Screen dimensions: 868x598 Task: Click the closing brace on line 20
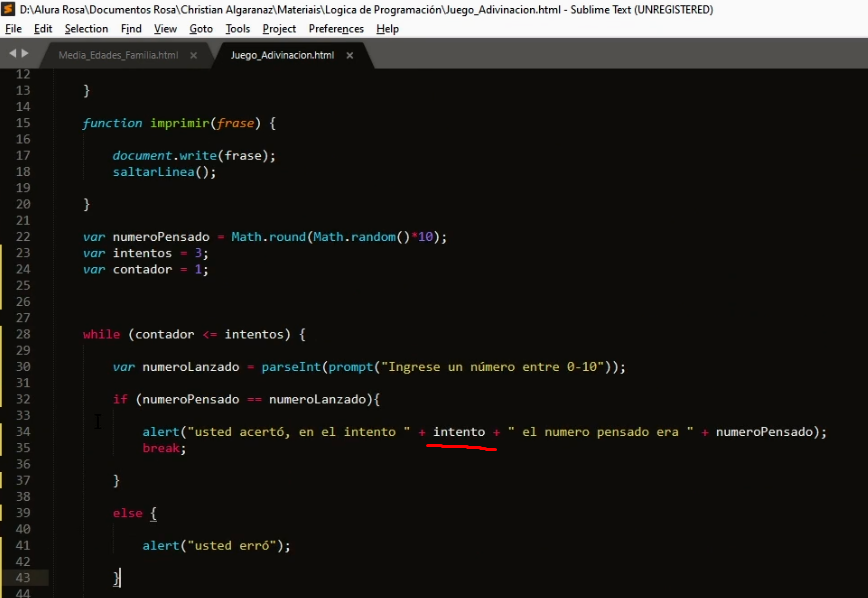(x=86, y=204)
